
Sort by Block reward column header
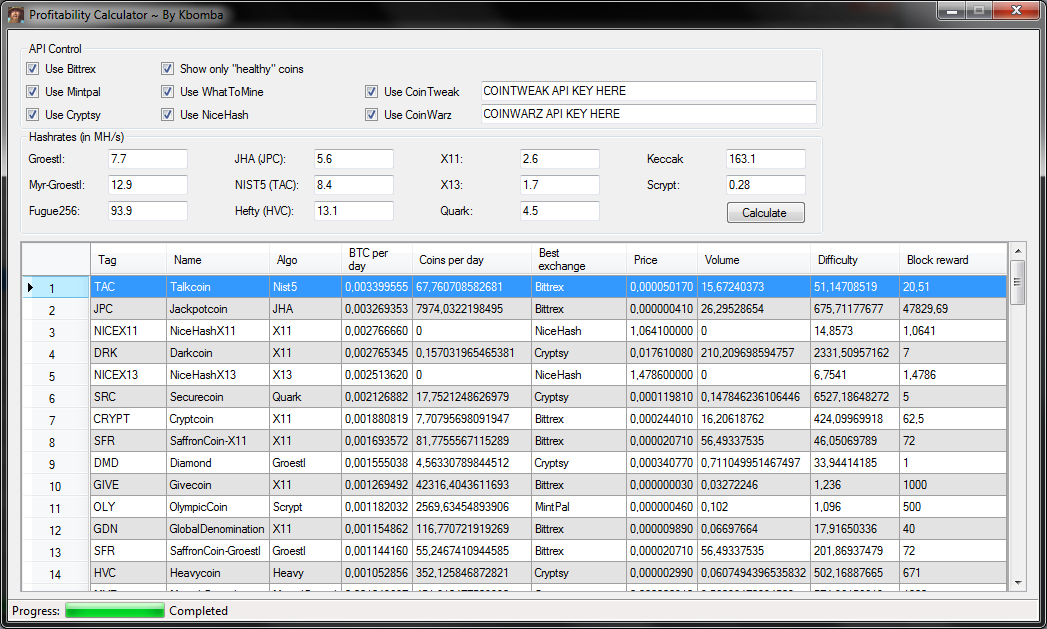[952, 260]
